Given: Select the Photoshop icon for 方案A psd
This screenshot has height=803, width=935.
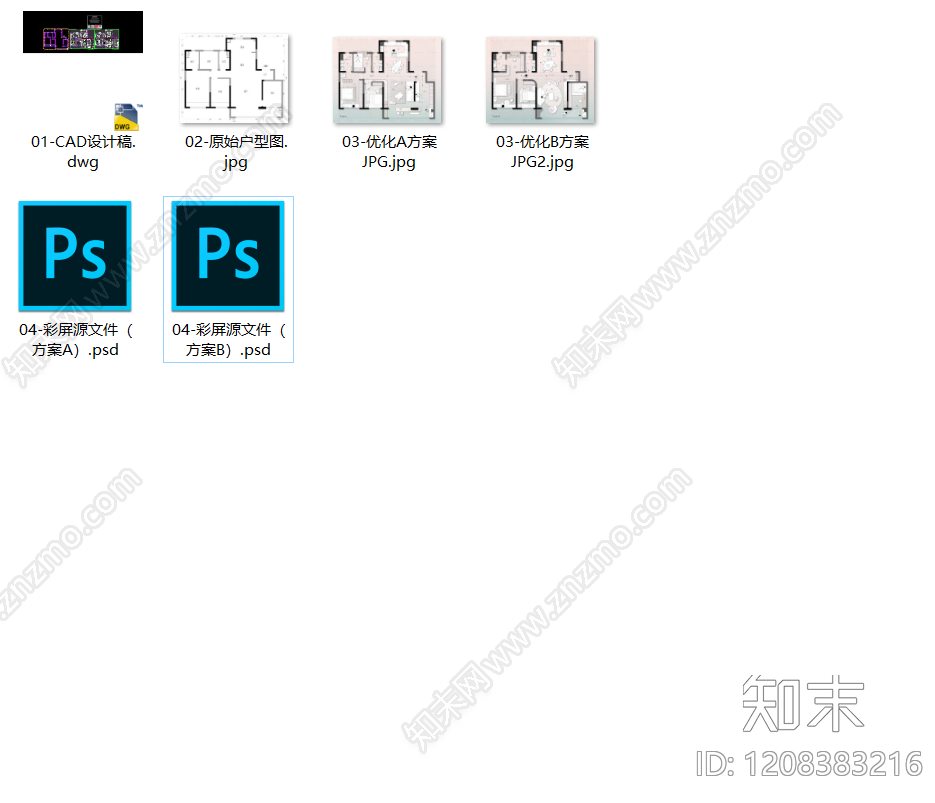Looking at the screenshot, I should coord(75,256).
